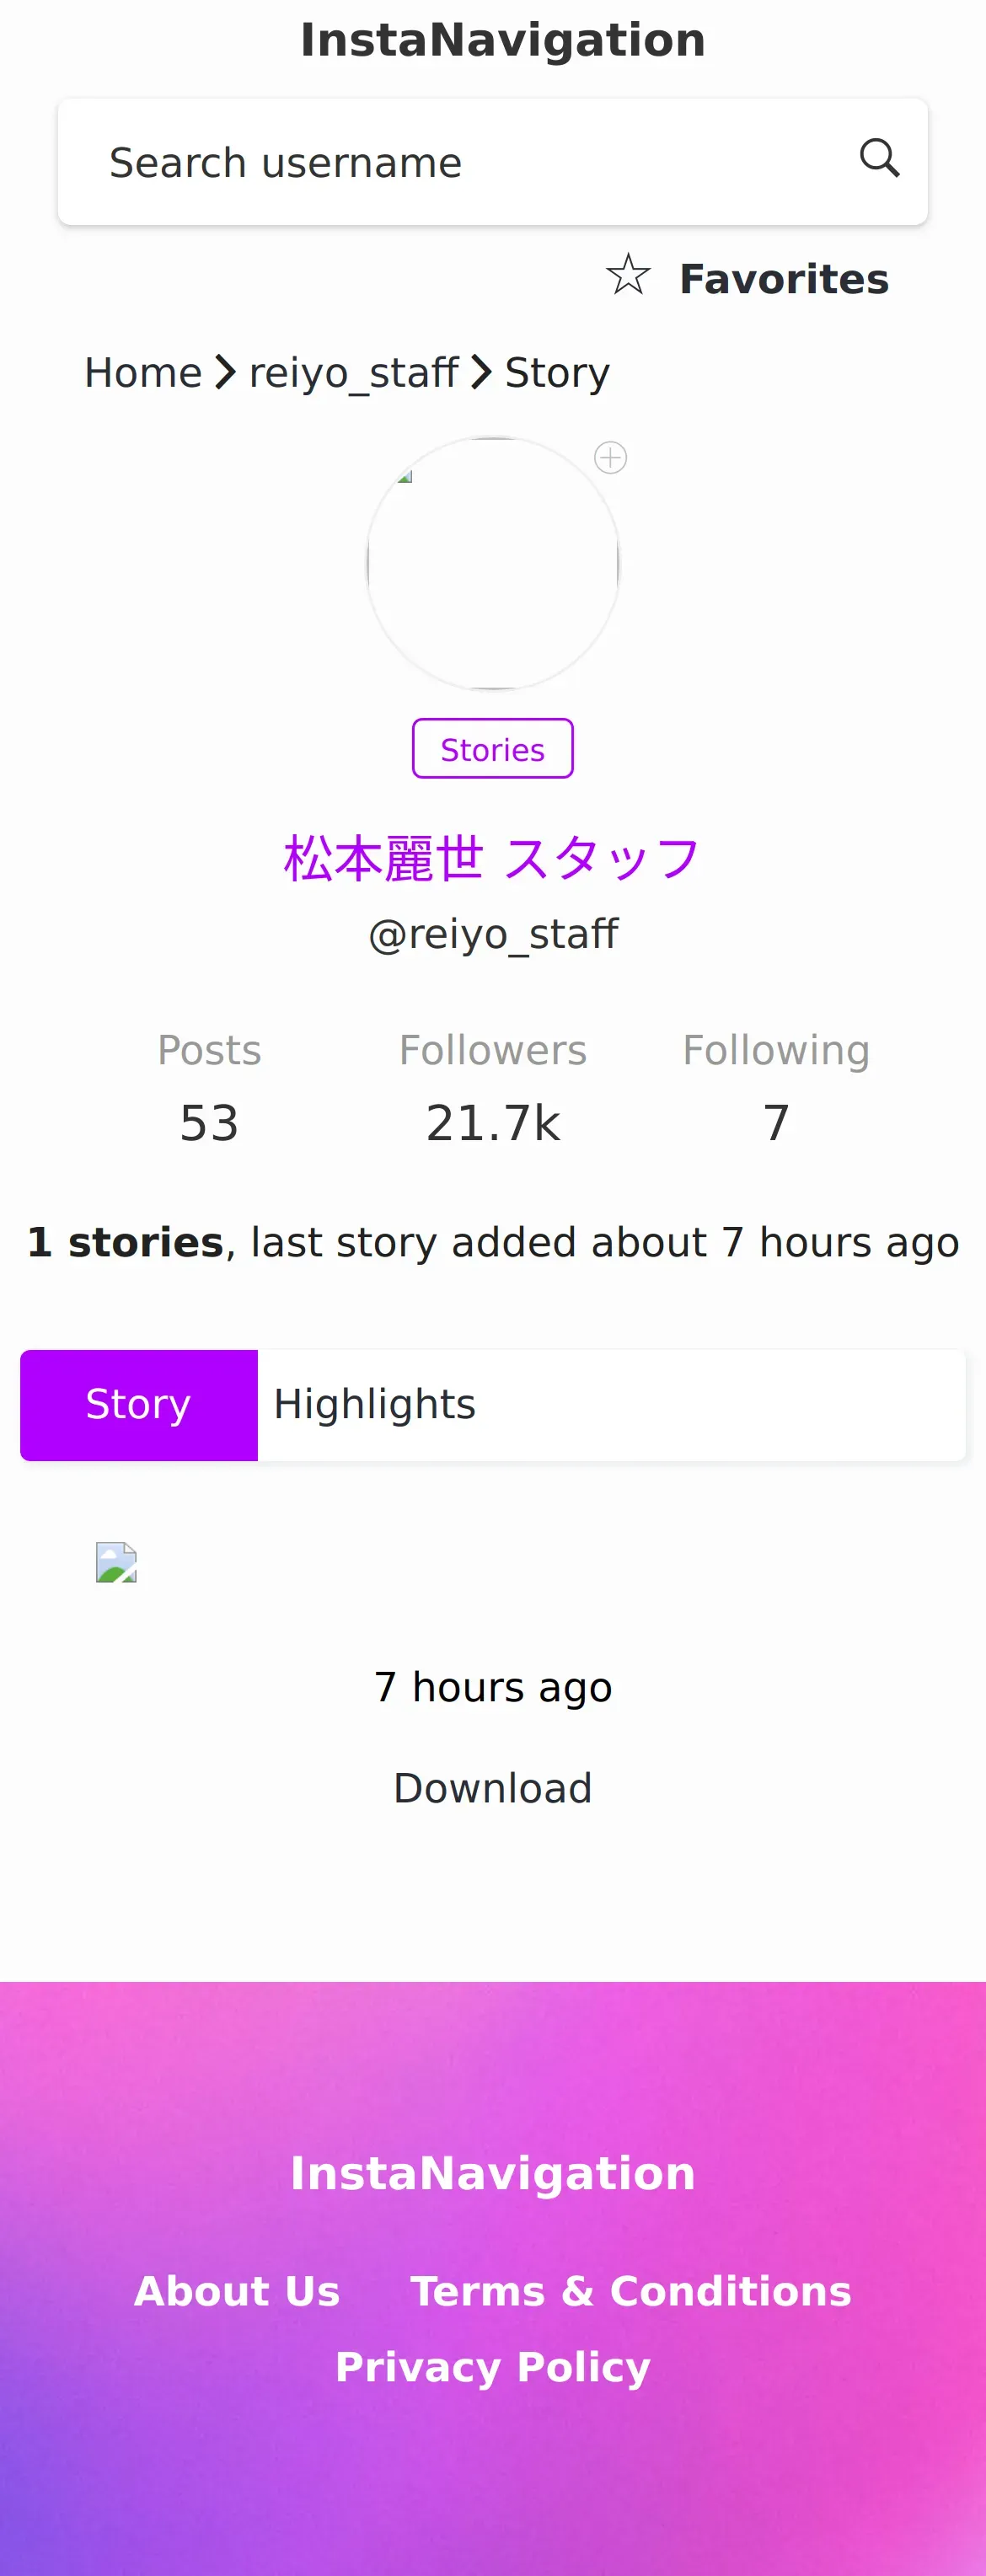The height and width of the screenshot is (2576, 986).
Task: Switch to the Highlights tab
Action: 374,1404
